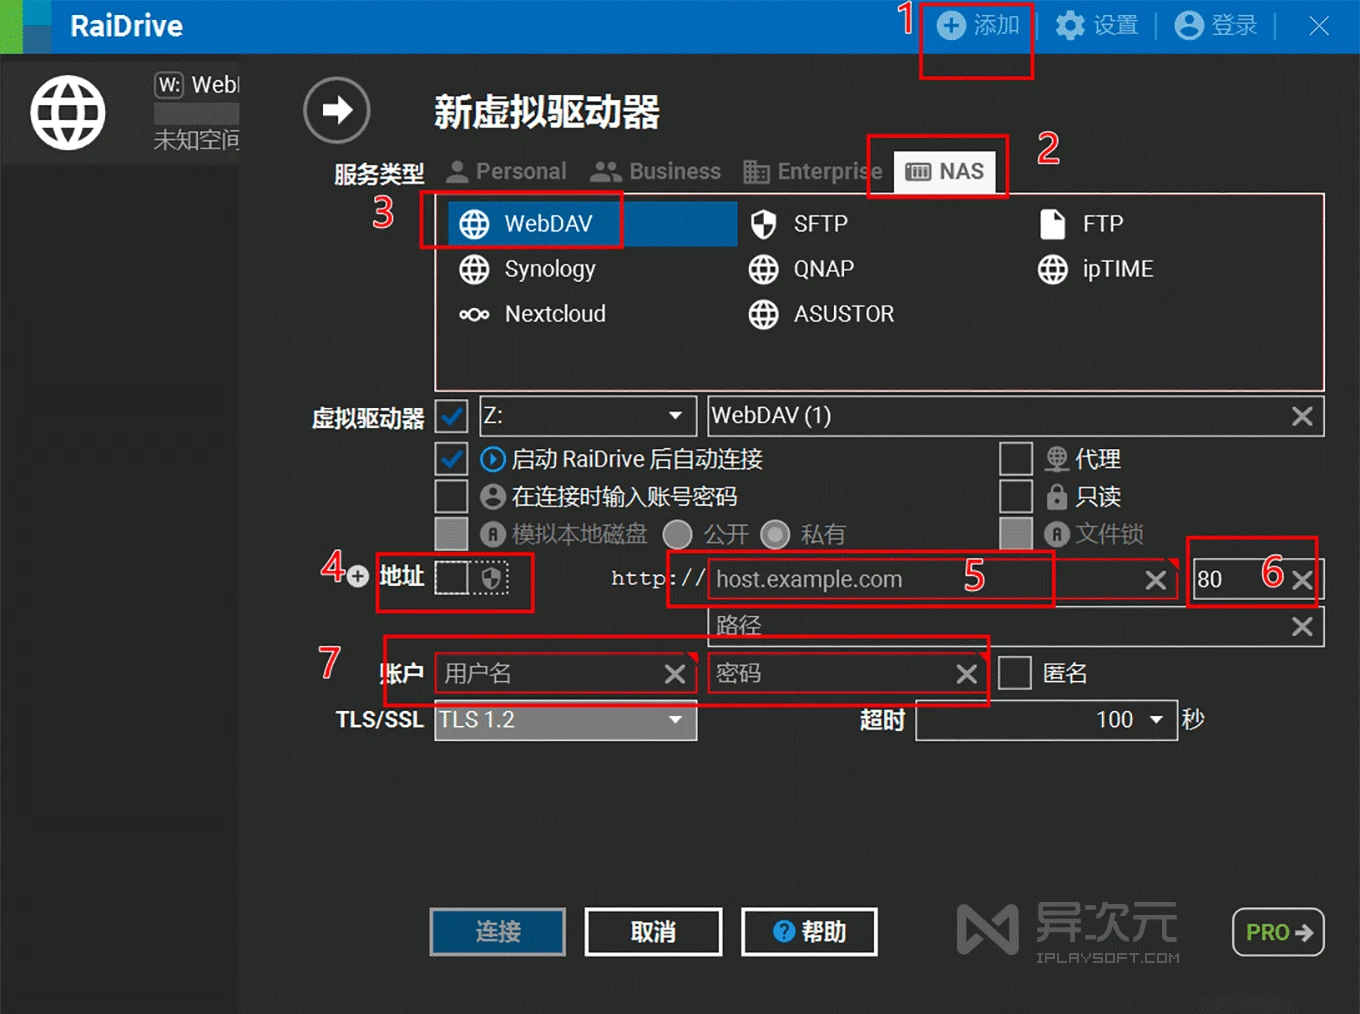Enable the 代理 proxy checkbox
The width and height of the screenshot is (1360, 1014).
point(1016,459)
